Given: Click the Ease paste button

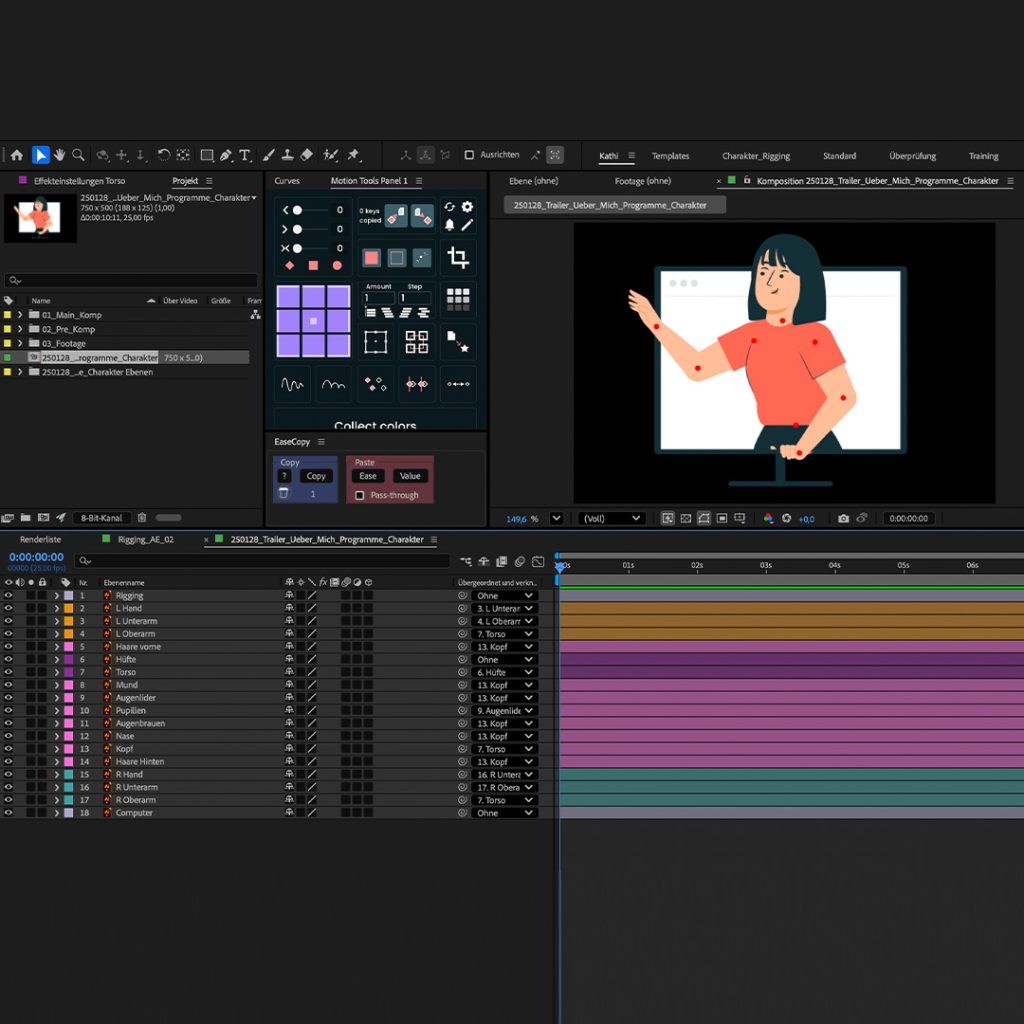Looking at the screenshot, I should pyautogui.click(x=367, y=476).
